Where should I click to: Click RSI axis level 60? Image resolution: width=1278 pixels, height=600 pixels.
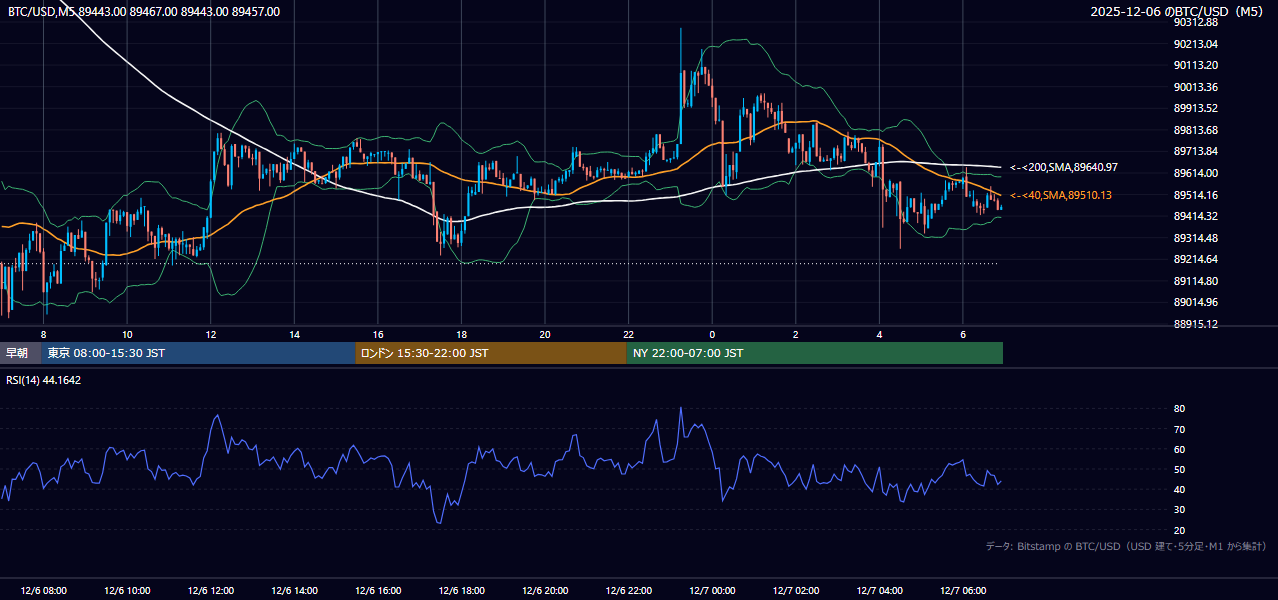1179,449
